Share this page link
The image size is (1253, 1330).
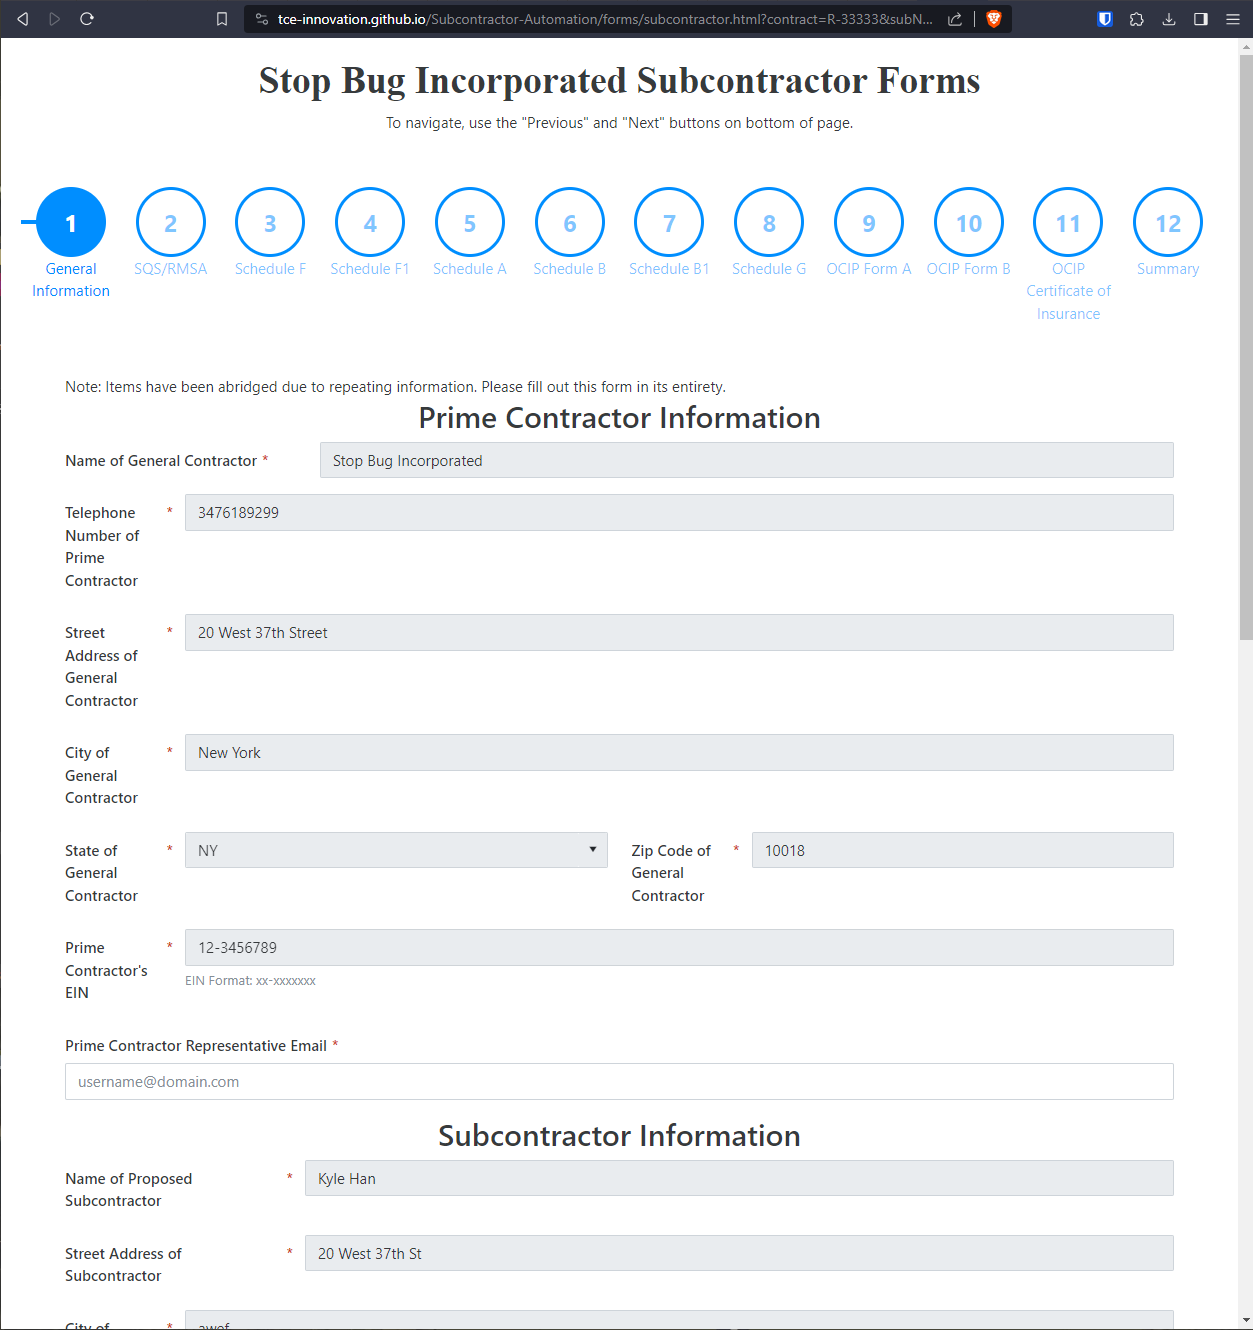point(955,19)
